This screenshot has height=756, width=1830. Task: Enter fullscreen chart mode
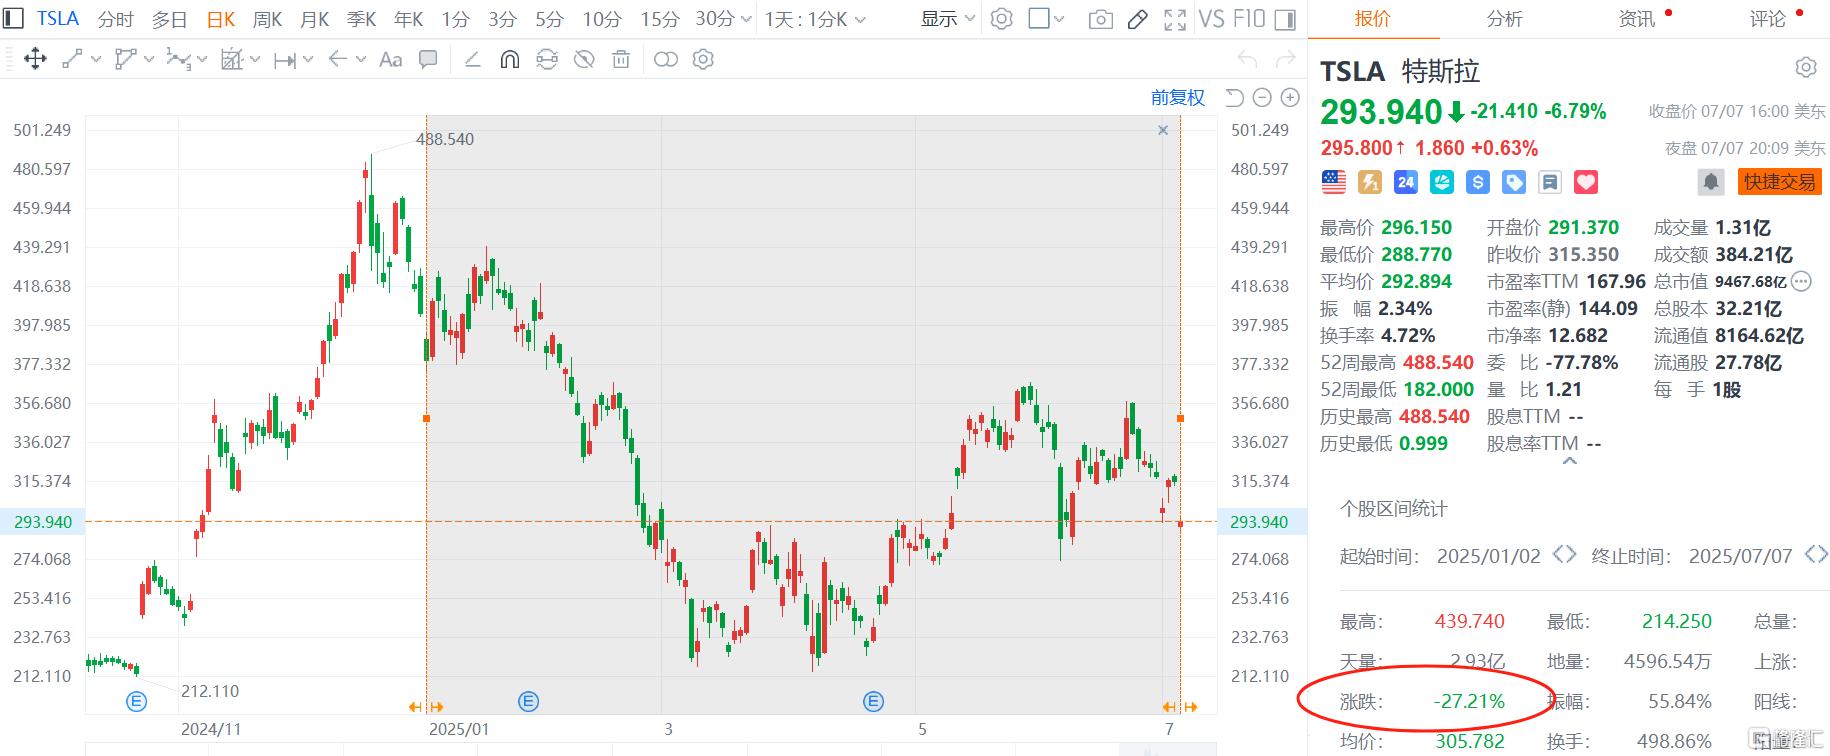click(1176, 19)
